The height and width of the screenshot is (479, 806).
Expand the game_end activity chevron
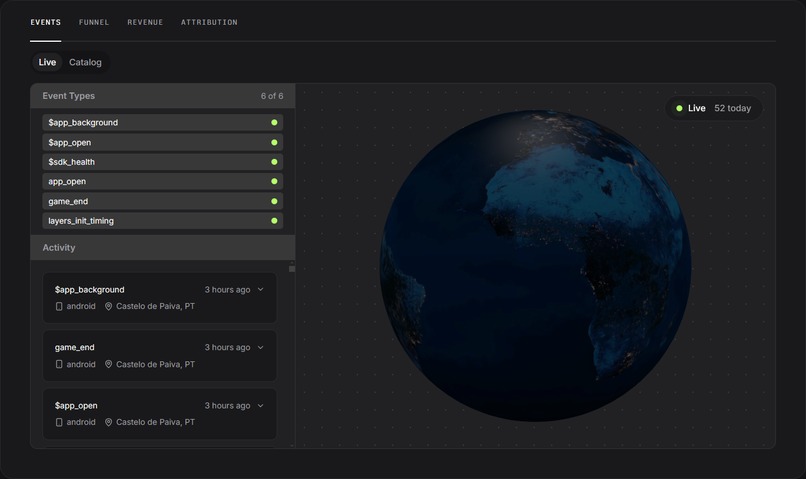point(261,347)
